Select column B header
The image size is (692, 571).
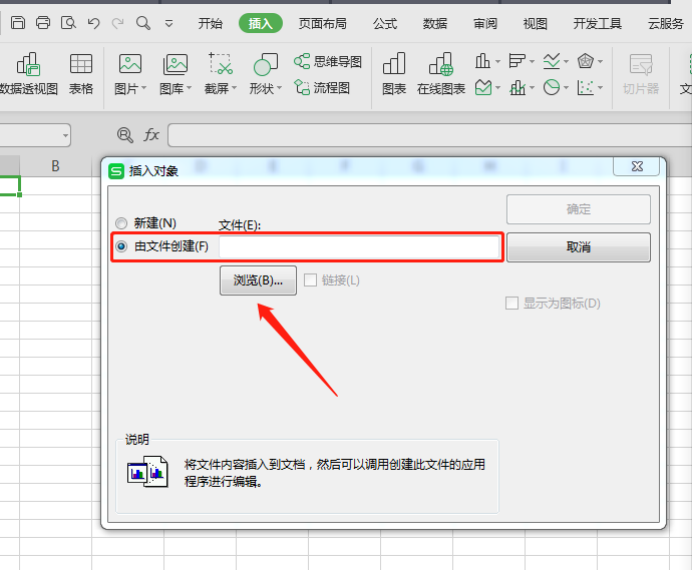point(55,166)
